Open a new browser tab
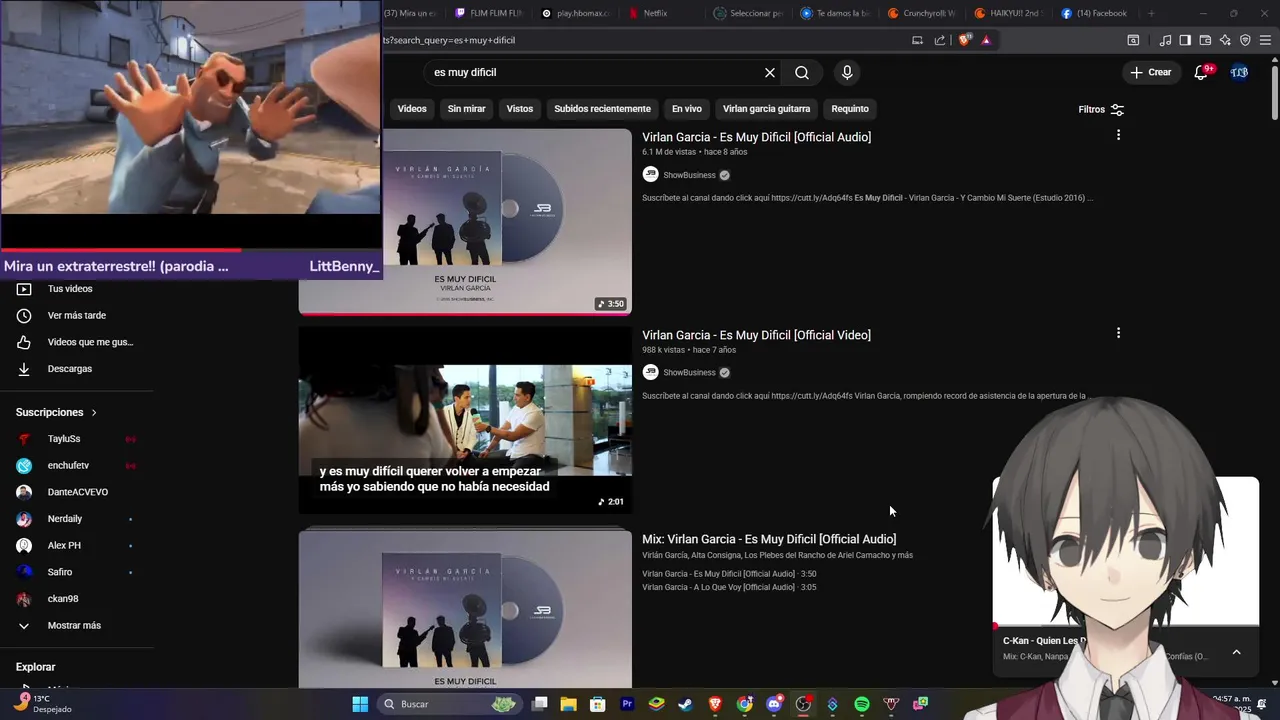 point(1151,13)
